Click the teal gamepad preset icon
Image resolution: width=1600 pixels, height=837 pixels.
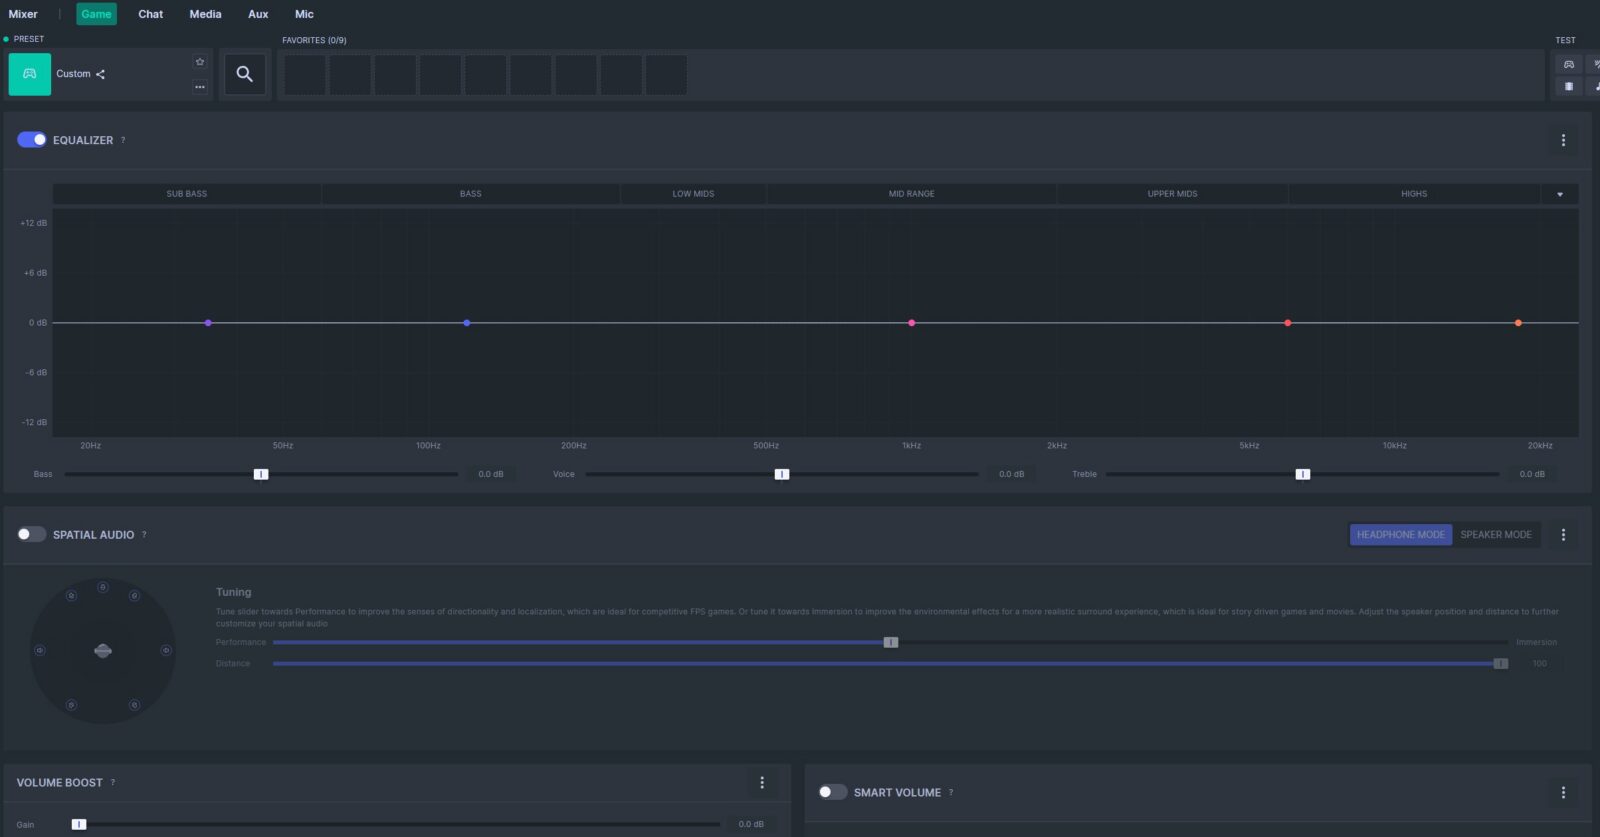coord(30,74)
